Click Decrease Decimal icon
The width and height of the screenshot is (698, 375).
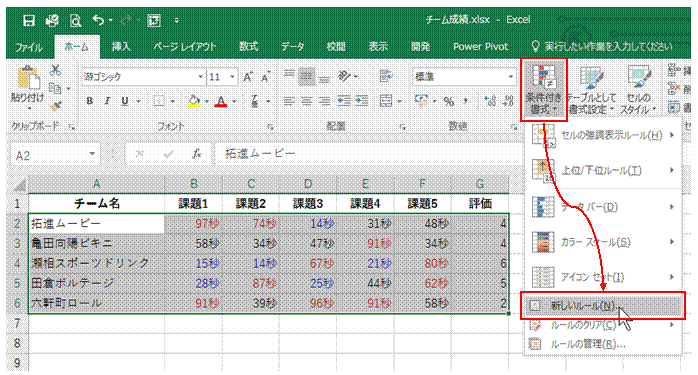point(508,102)
